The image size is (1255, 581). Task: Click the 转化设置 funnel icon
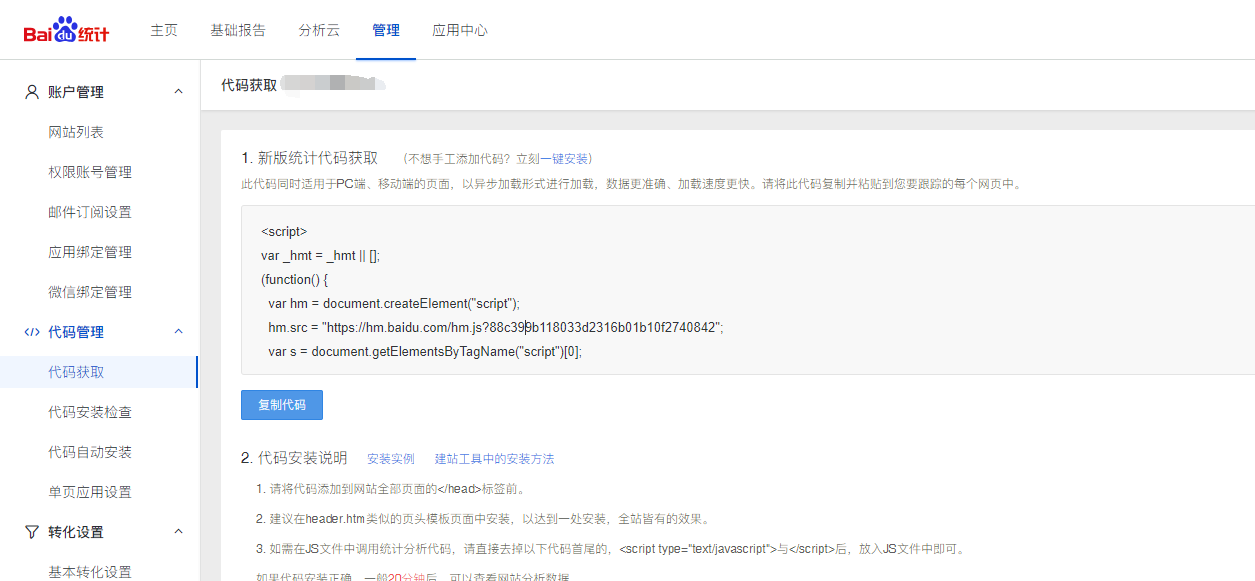pos(32,532)
